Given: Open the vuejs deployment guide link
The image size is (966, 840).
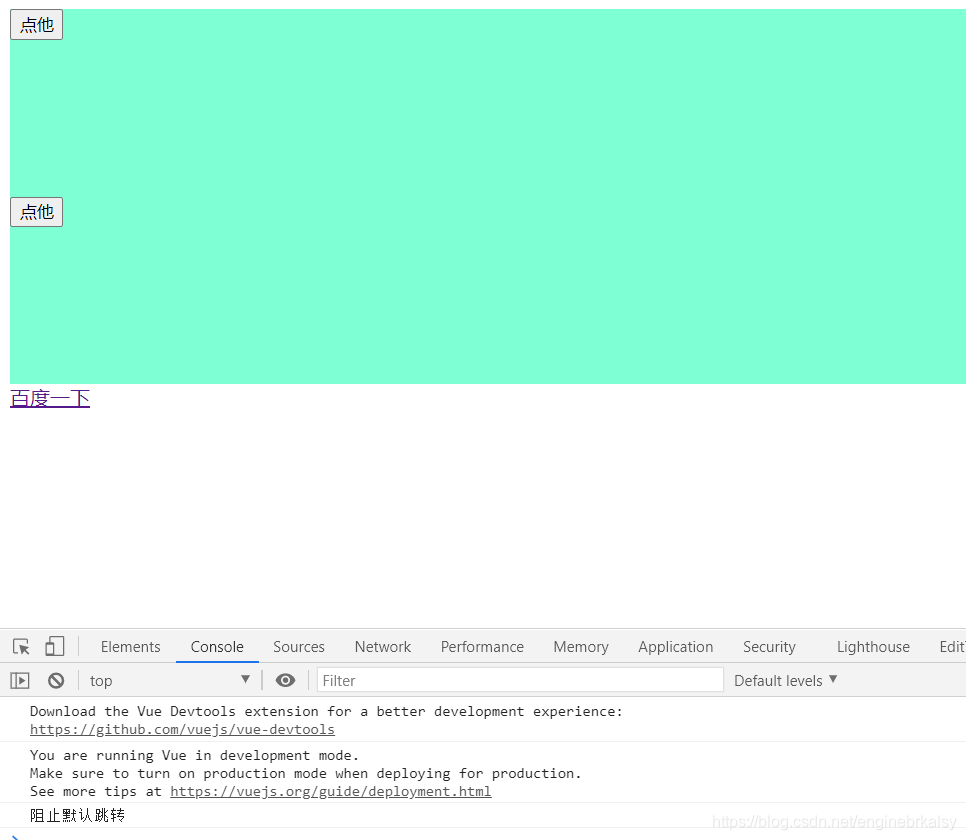Looking at the screenshot, I should click(331, 791).
